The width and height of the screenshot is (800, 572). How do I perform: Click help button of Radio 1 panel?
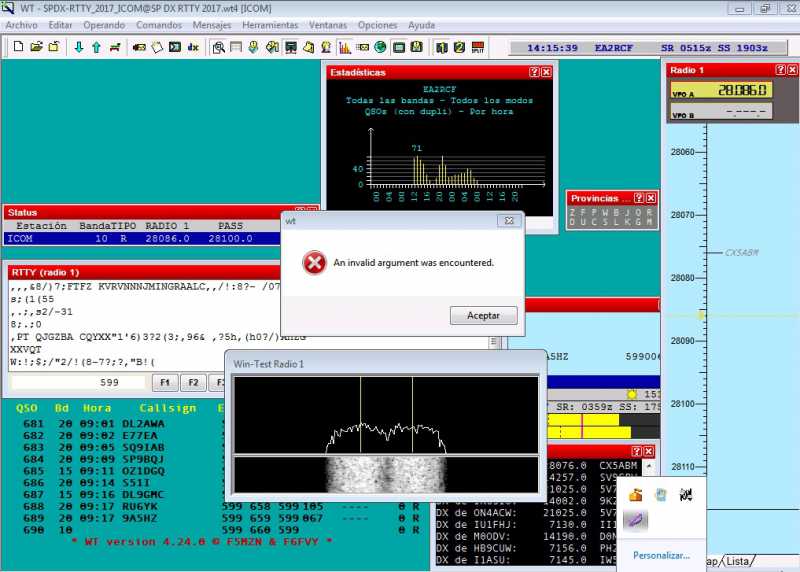781,70
